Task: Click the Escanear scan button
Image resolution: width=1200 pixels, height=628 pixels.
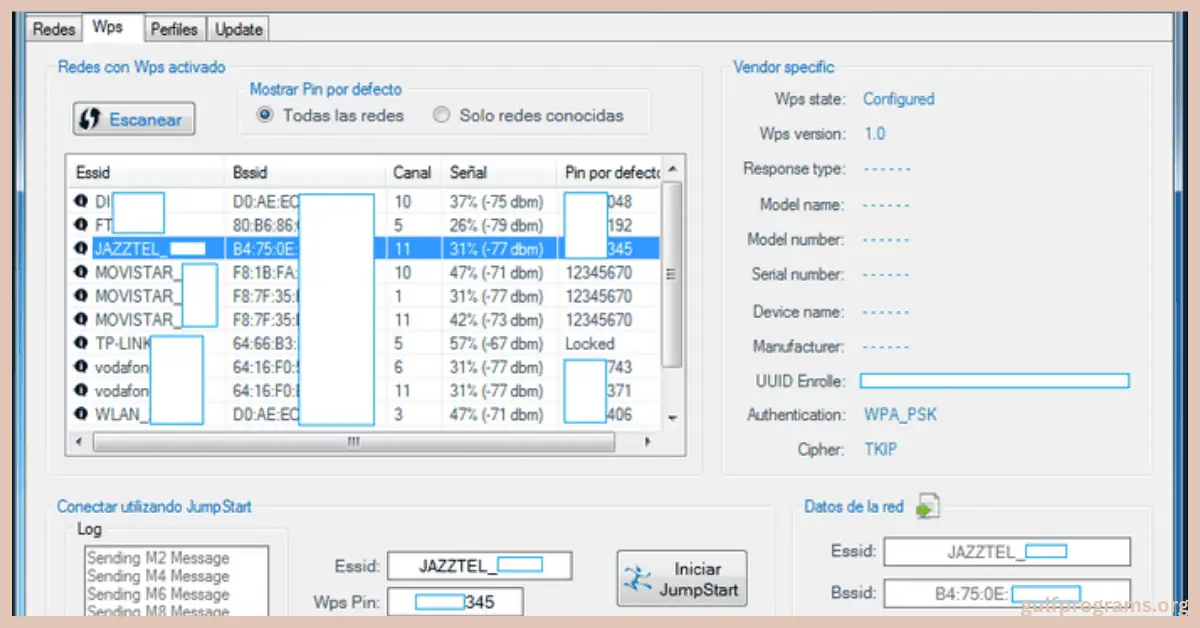Action: coord(134,119)
